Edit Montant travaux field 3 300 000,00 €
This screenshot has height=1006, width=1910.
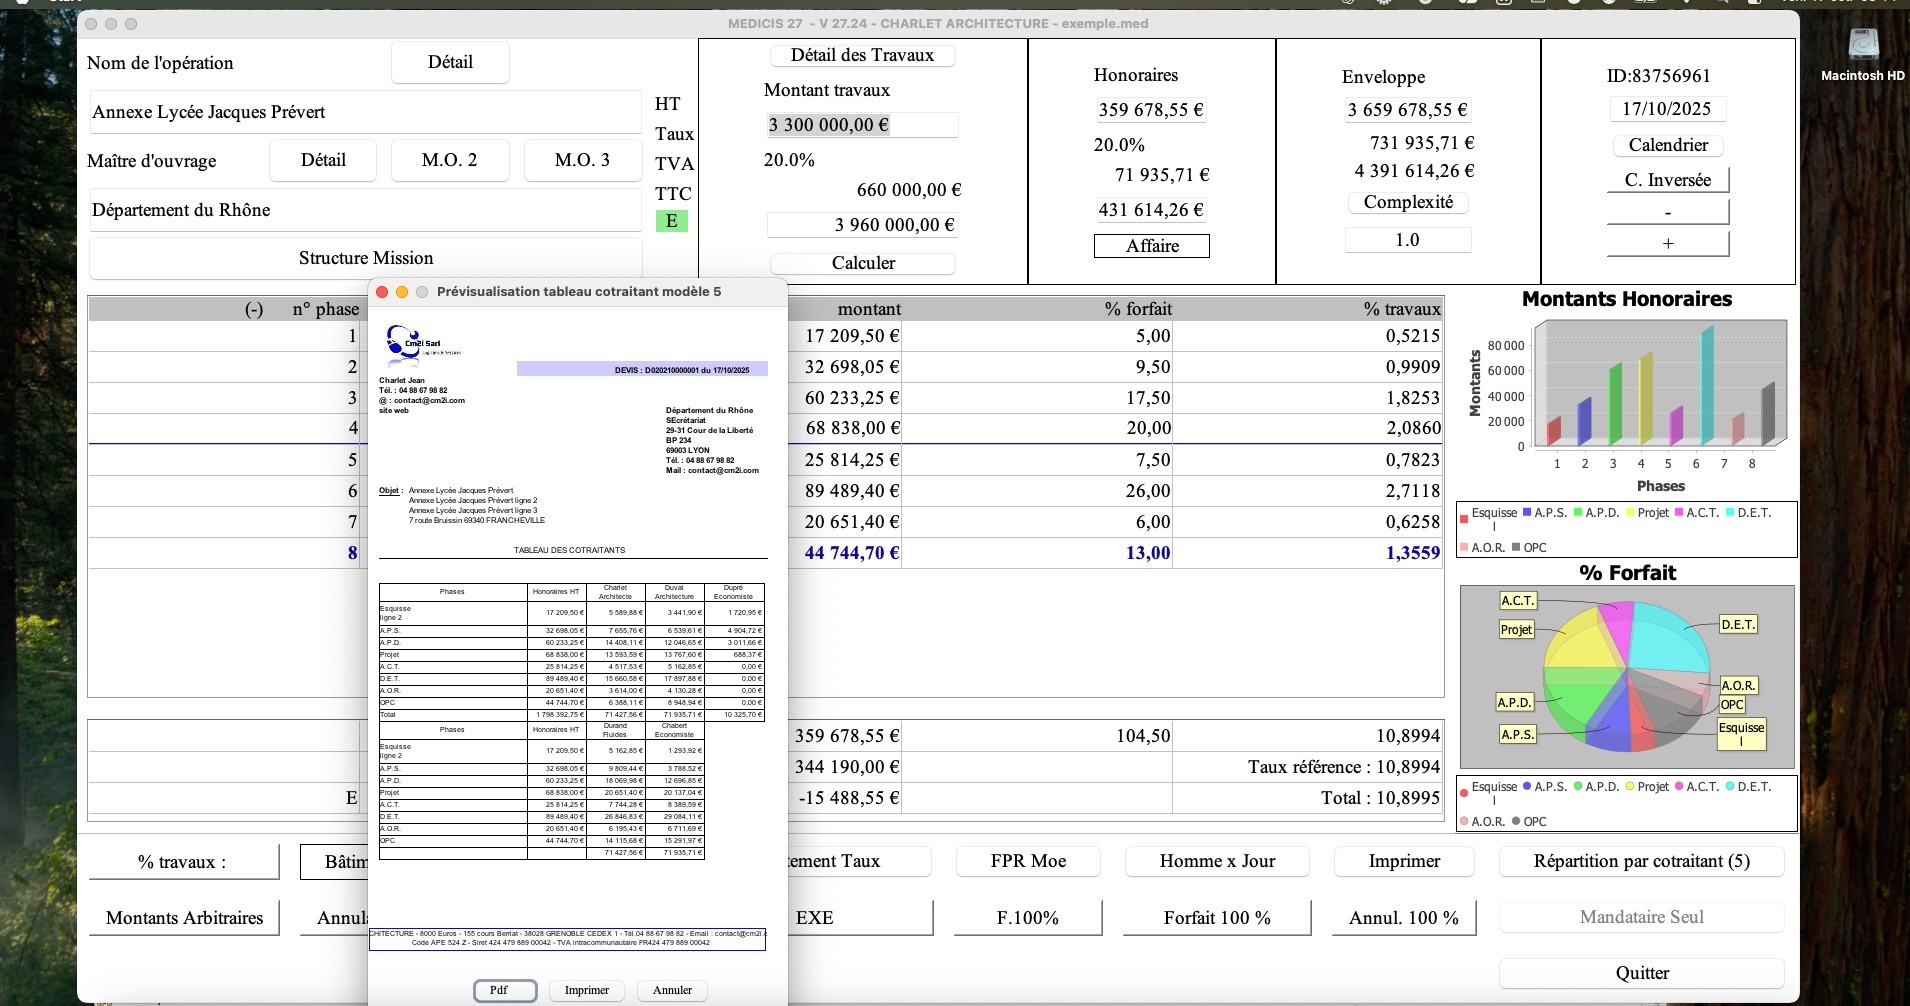[x=862, y=125]
